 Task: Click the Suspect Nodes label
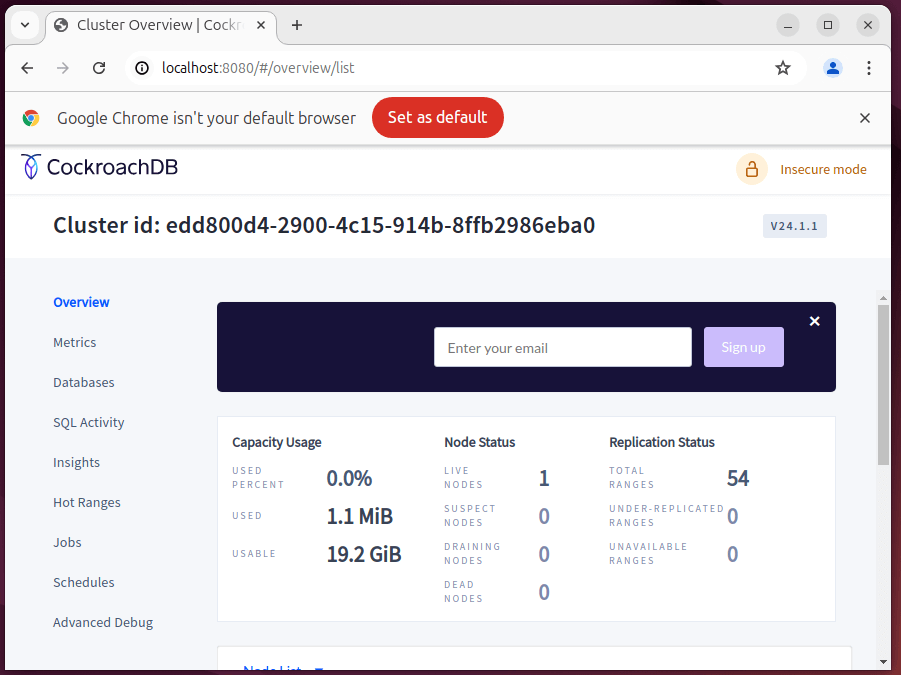470,516
